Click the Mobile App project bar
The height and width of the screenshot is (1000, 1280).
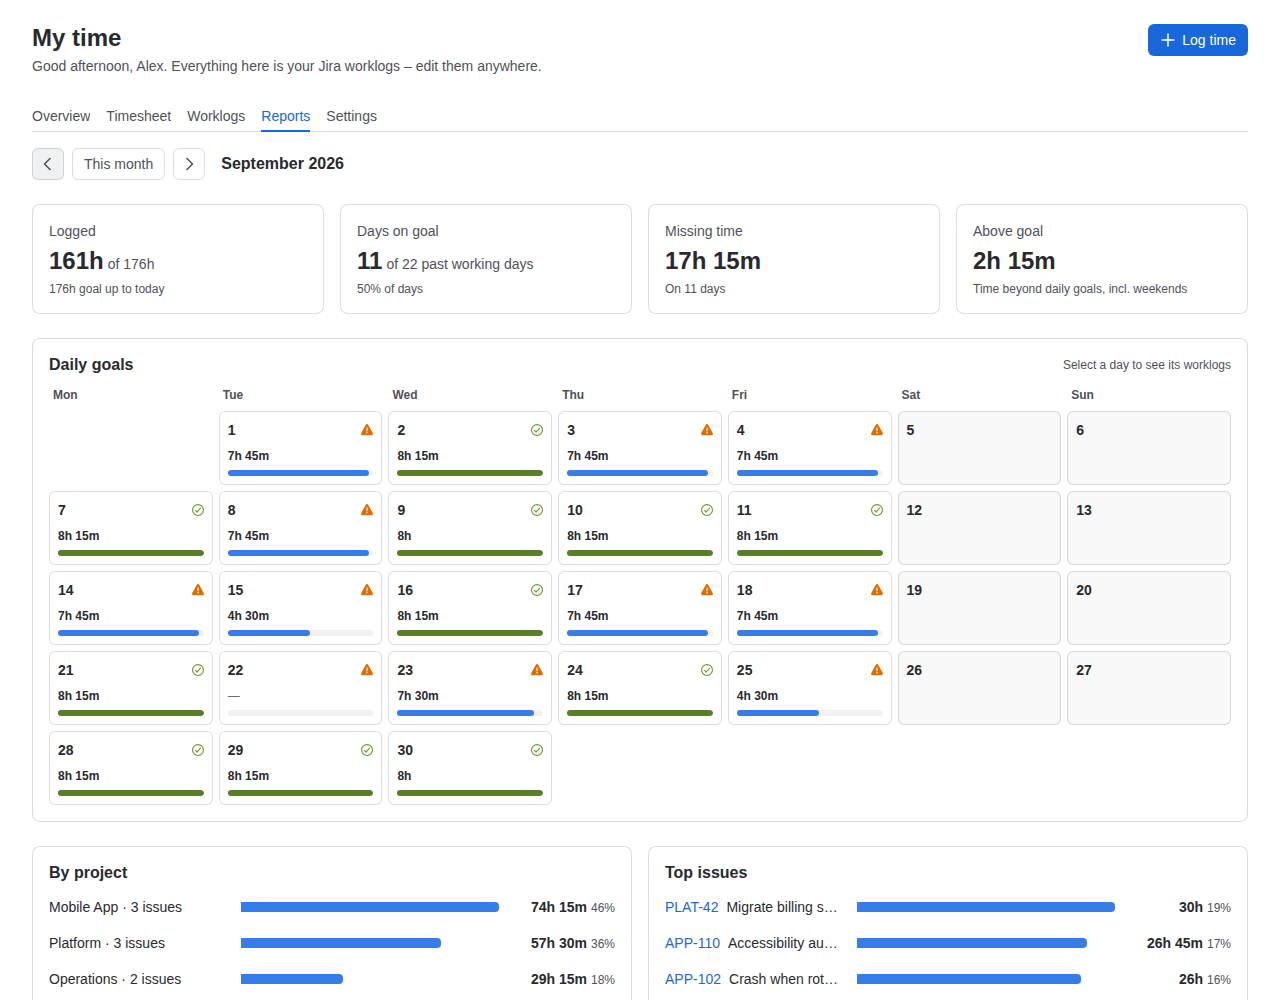point(370,907)
